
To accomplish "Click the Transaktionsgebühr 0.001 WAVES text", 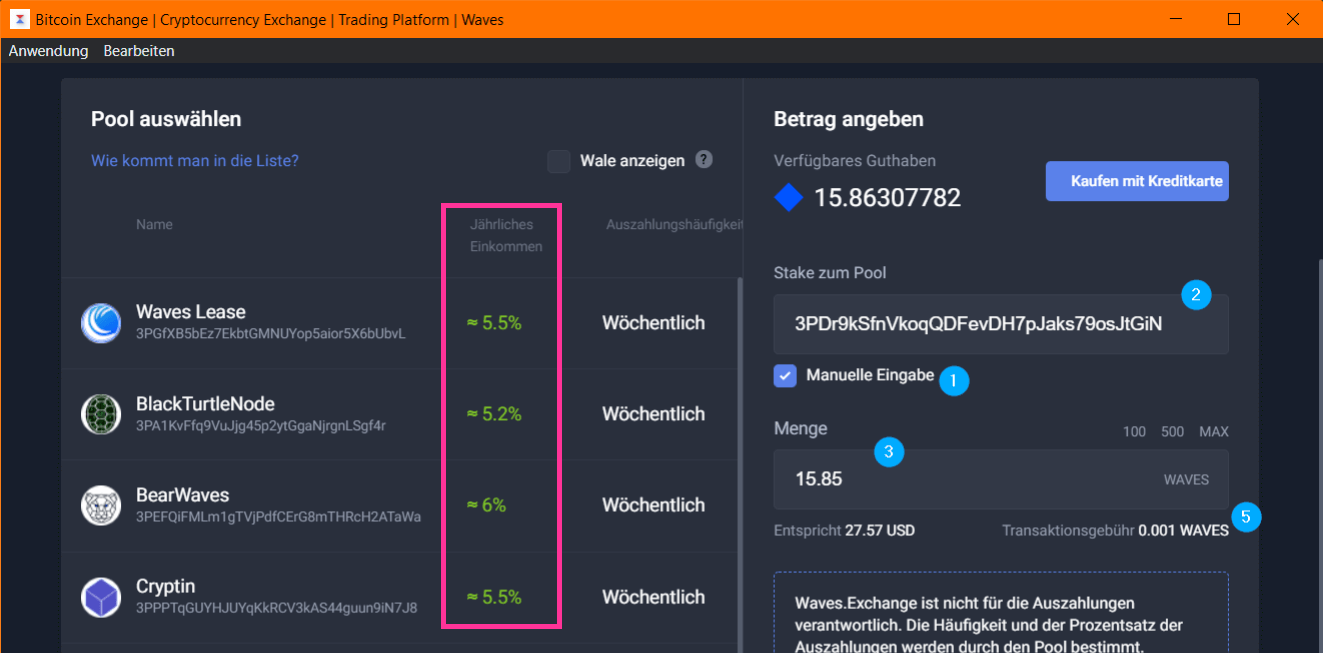I will 1115,530.
